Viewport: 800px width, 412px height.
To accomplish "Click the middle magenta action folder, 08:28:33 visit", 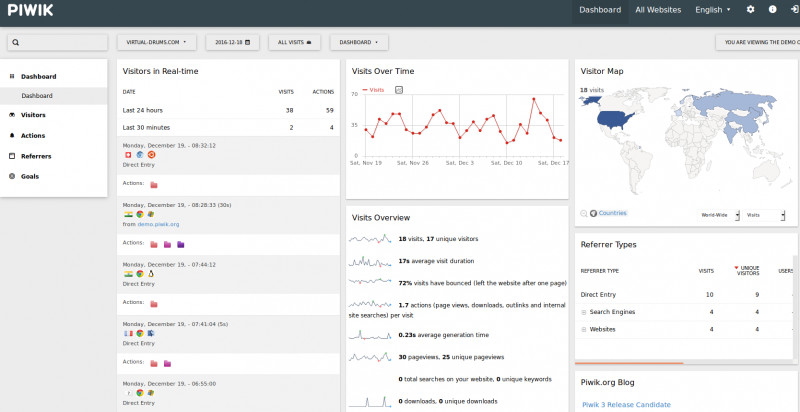I will pos(167,245).
